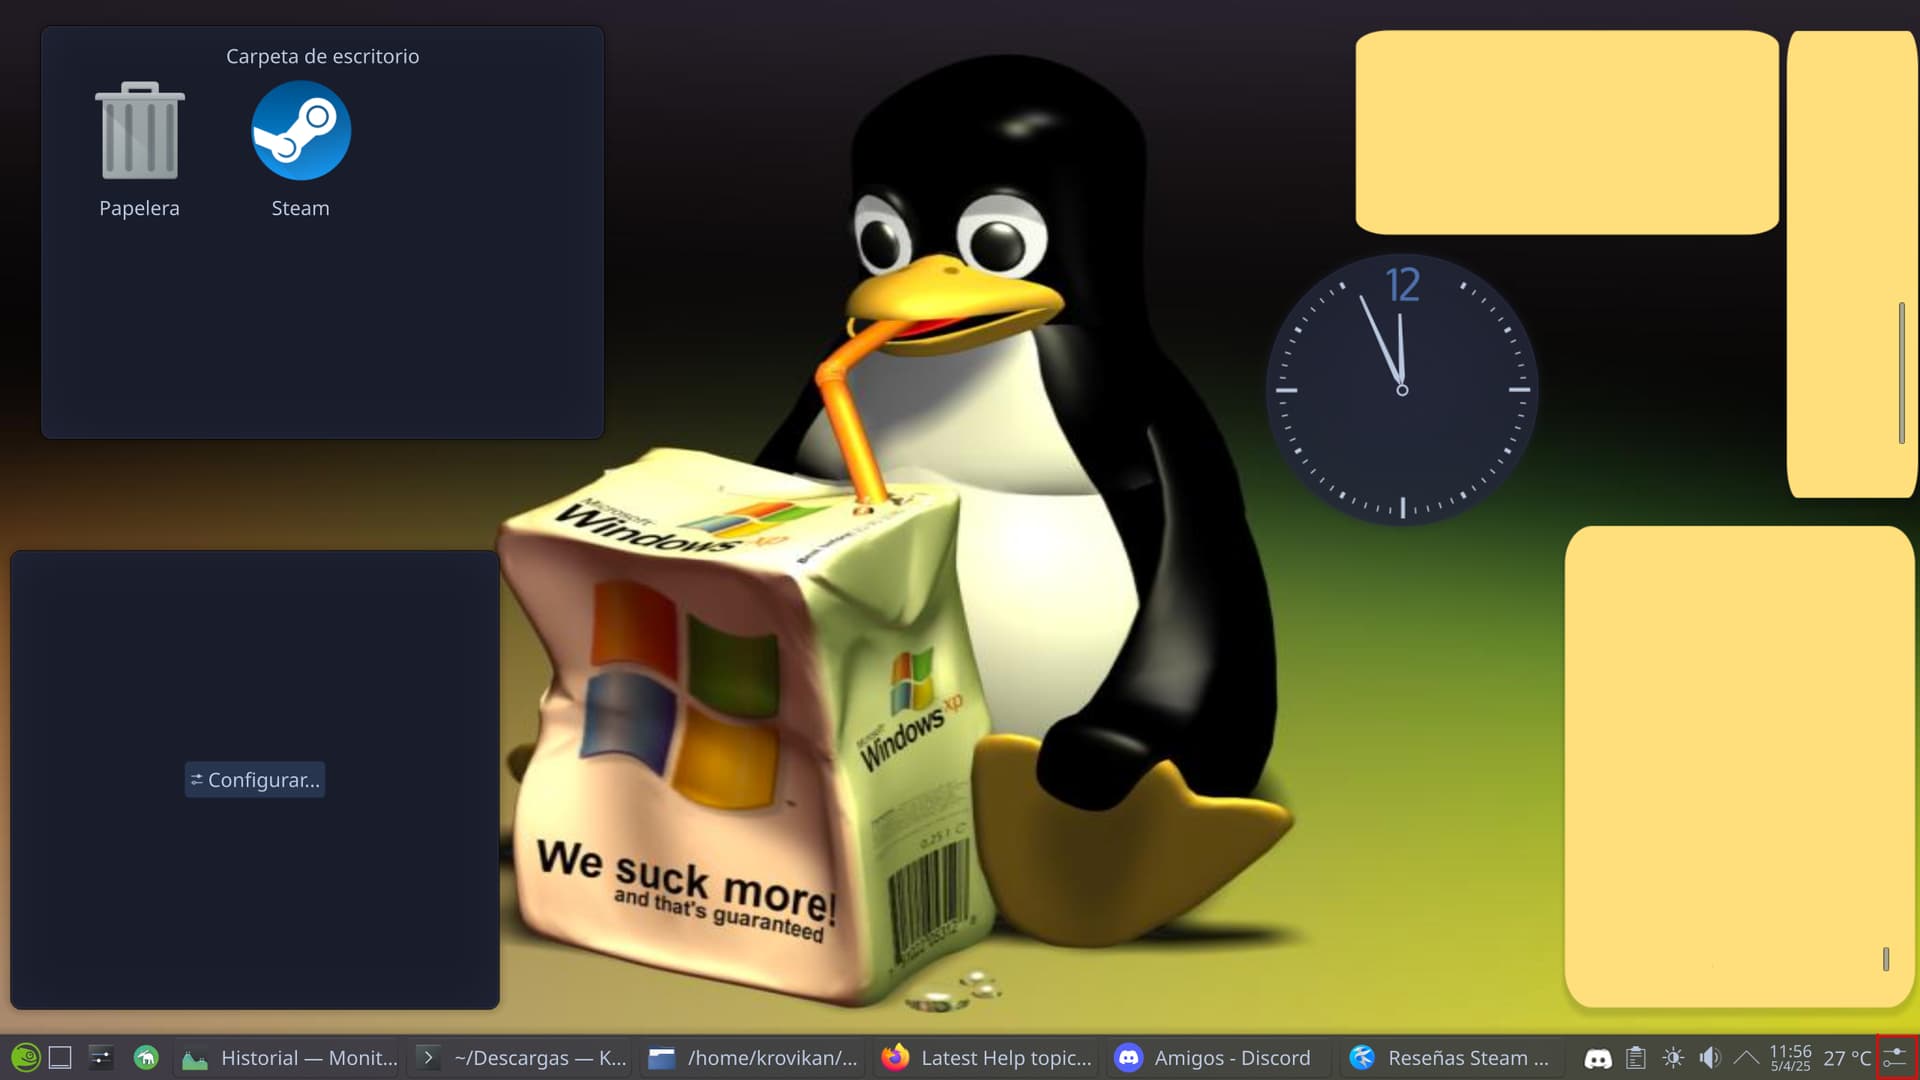Click the show desktop icon in the panel
1920x1080 pixels.
pos(60,1057)
